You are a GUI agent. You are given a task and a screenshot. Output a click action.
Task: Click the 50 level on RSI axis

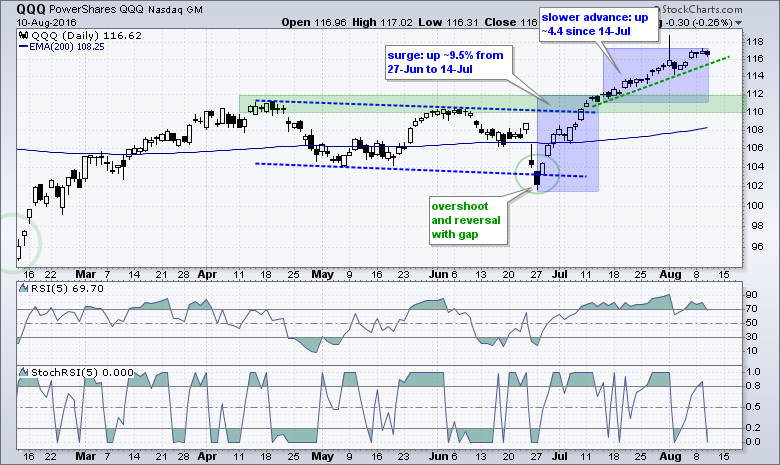(x=752, y=323)
